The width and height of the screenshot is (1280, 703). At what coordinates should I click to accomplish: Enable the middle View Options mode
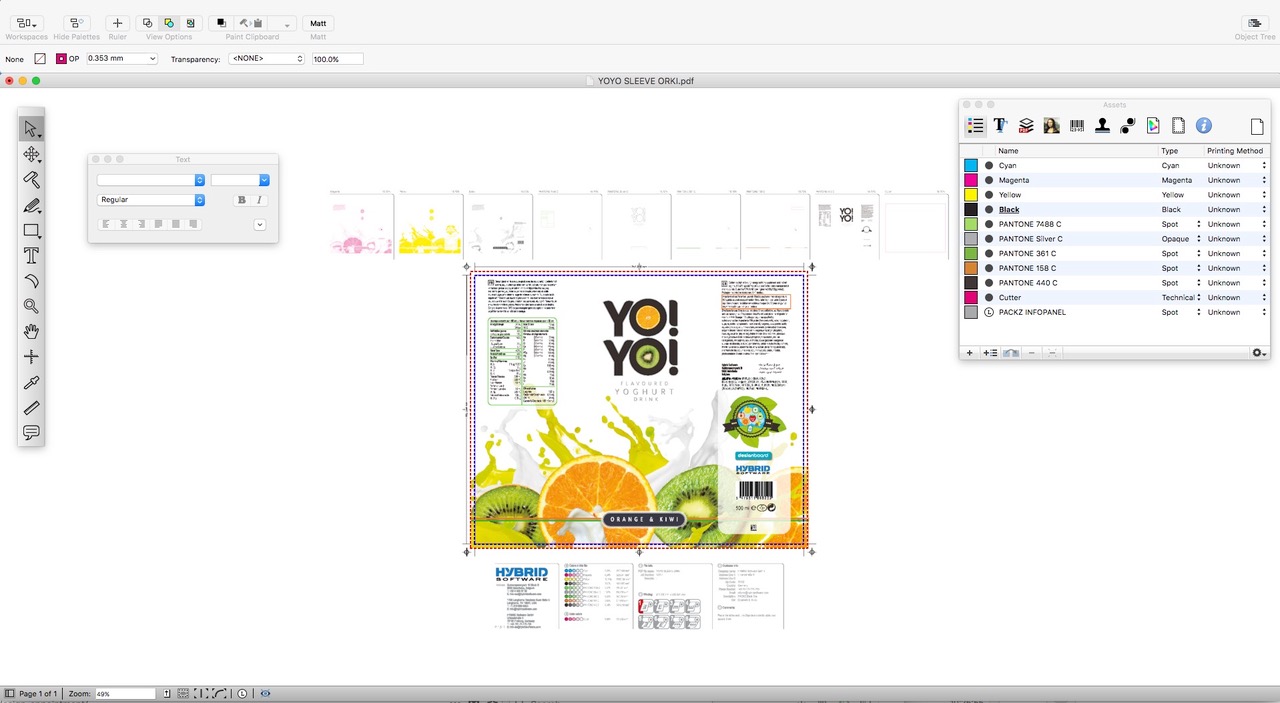click(x=168, y=23)
